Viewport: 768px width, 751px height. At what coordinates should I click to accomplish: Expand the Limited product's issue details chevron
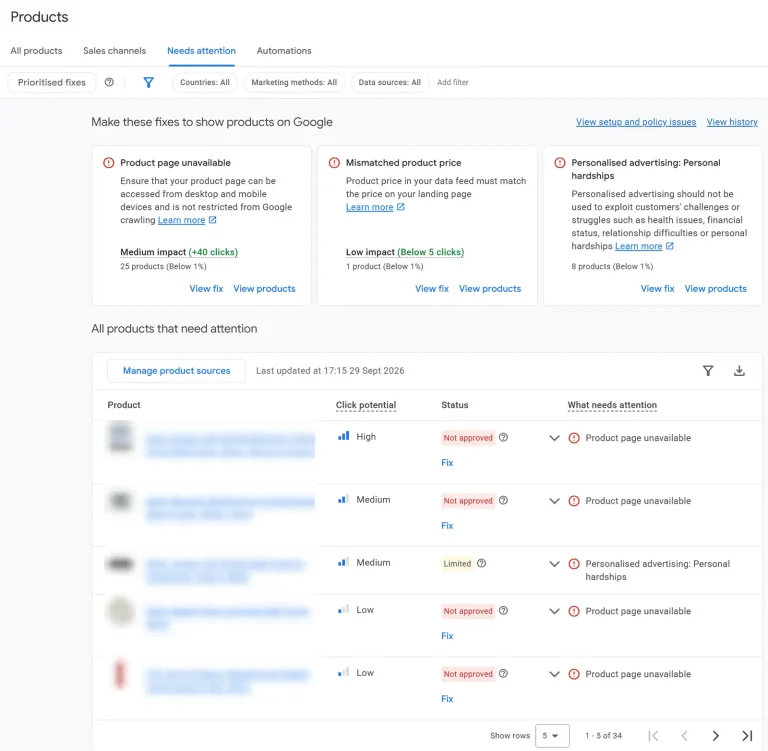(x=554, y=564)
